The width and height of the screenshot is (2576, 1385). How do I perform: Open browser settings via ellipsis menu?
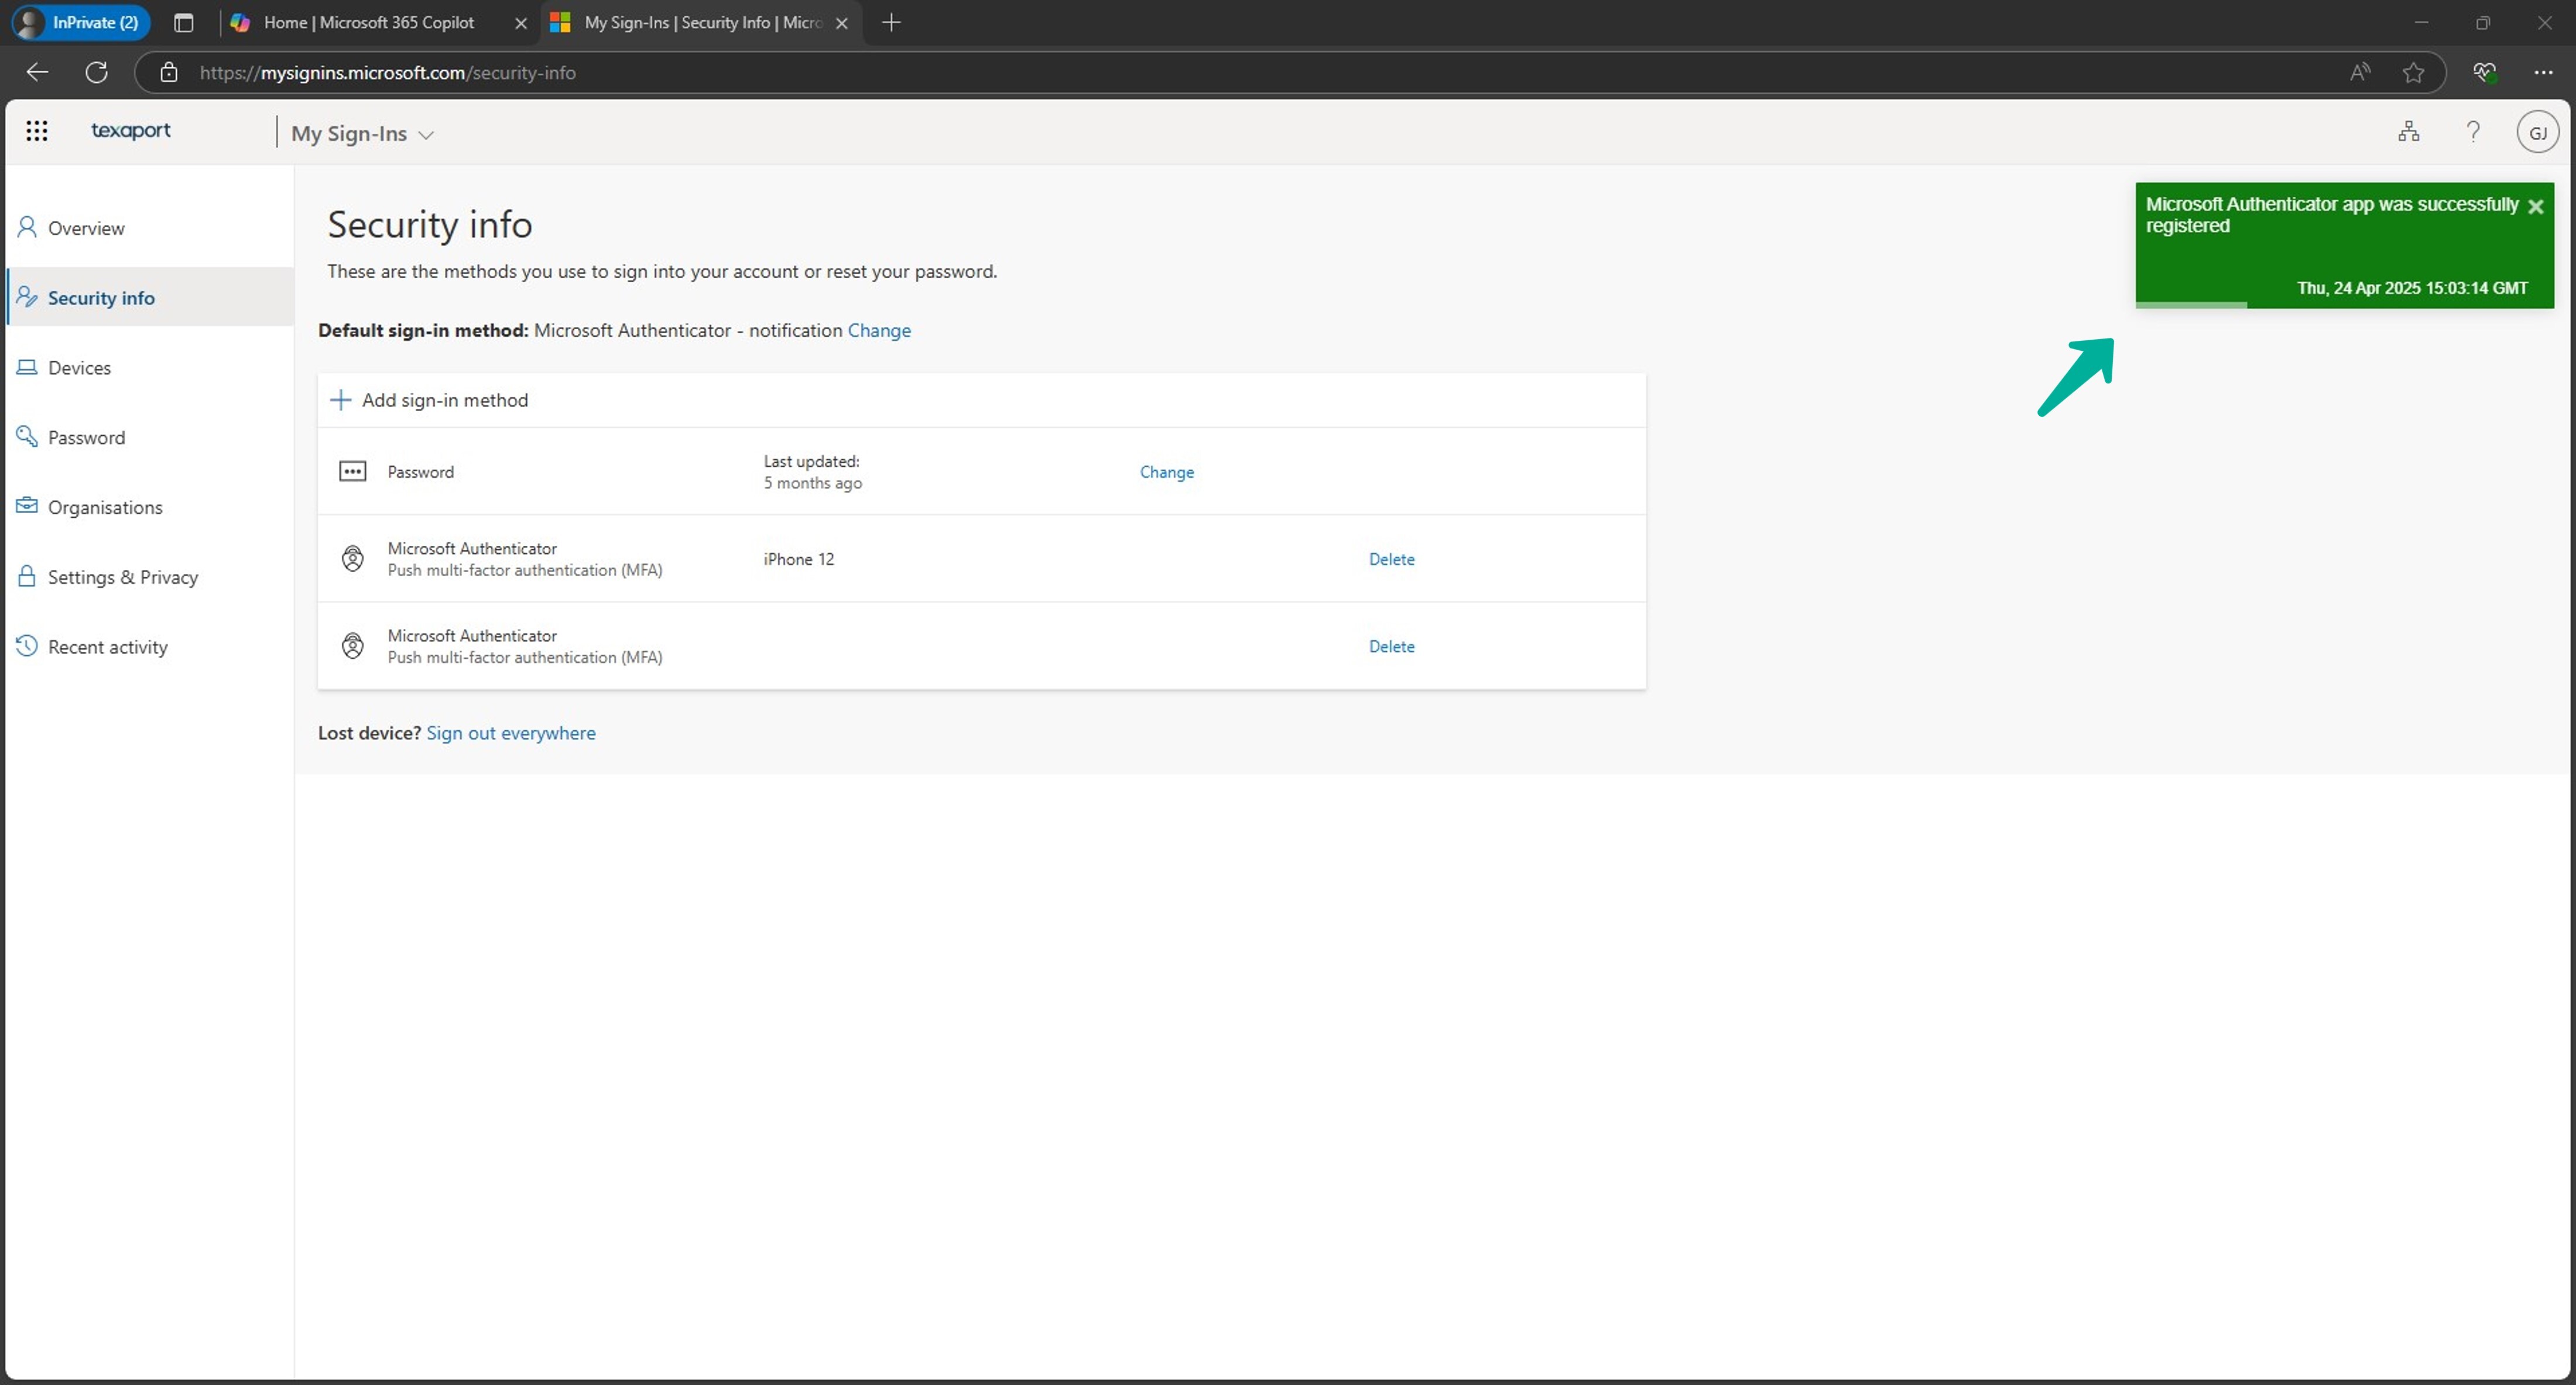click(x=2545, y=72)
